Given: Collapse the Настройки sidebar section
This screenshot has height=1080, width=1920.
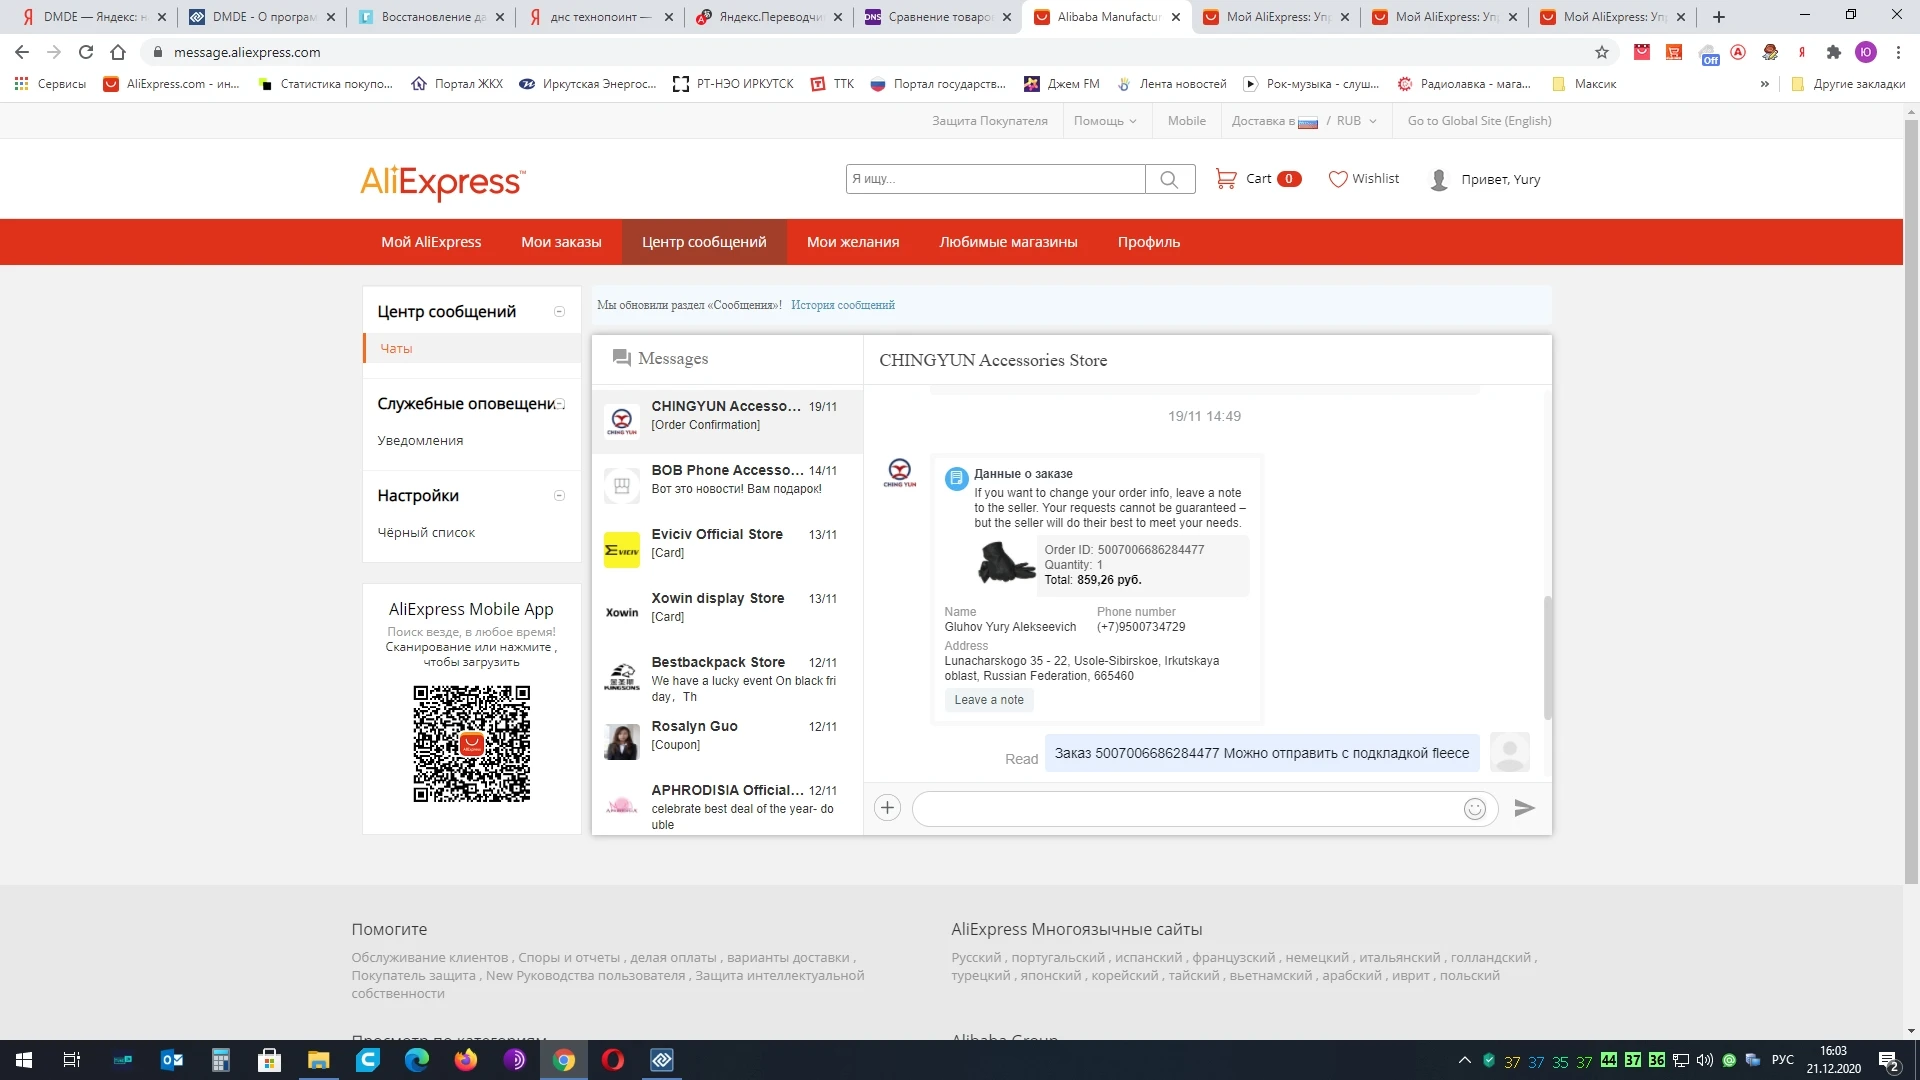Looking at the screenshot, I should point(560,496).
